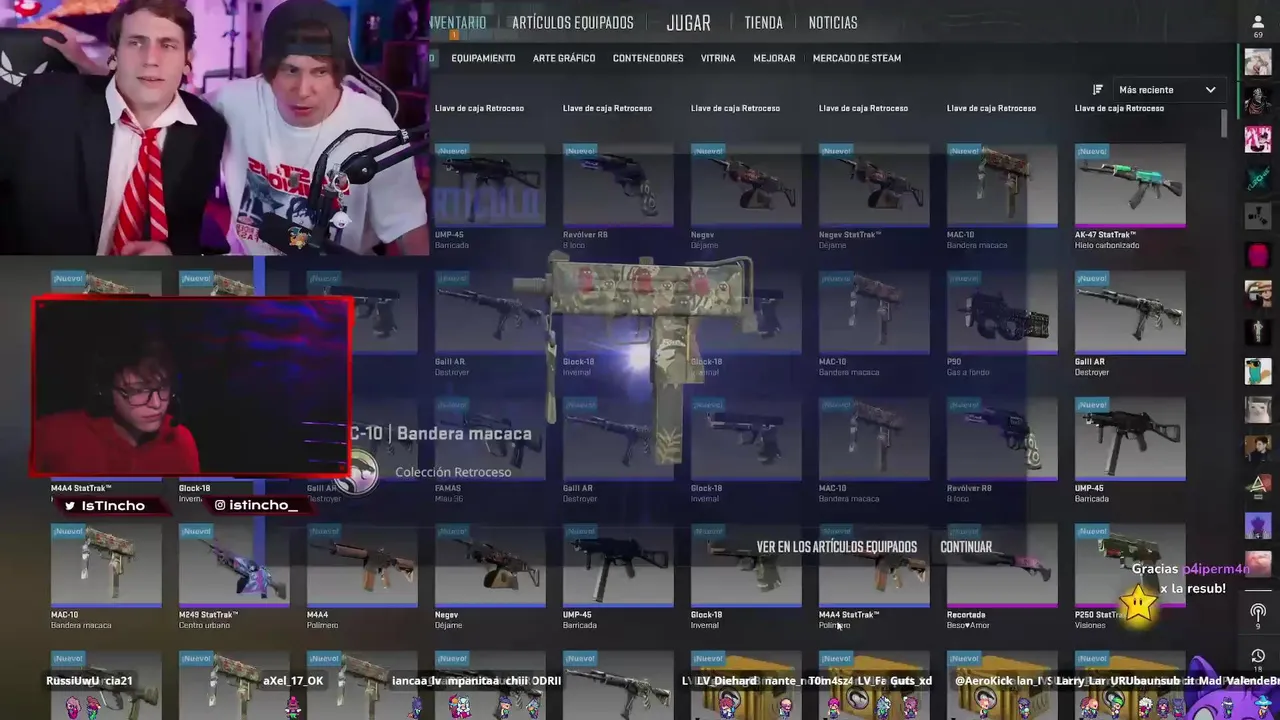1280x720 pixels.
Task: Click the sort order icon beside Más reciente
Action: pyautogui.click(x=1098, y=90)
